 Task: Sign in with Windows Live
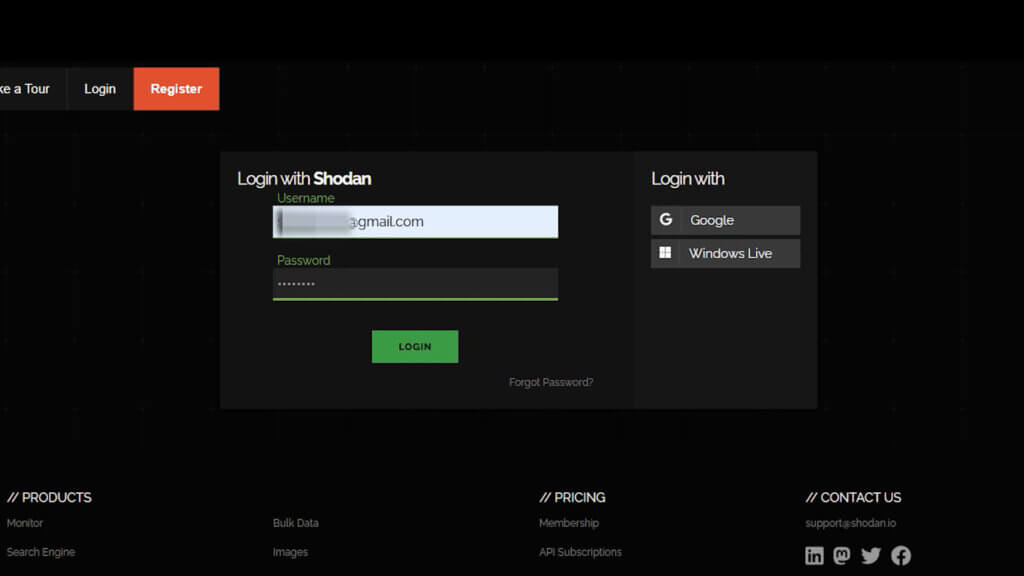(x=725, y=253)
